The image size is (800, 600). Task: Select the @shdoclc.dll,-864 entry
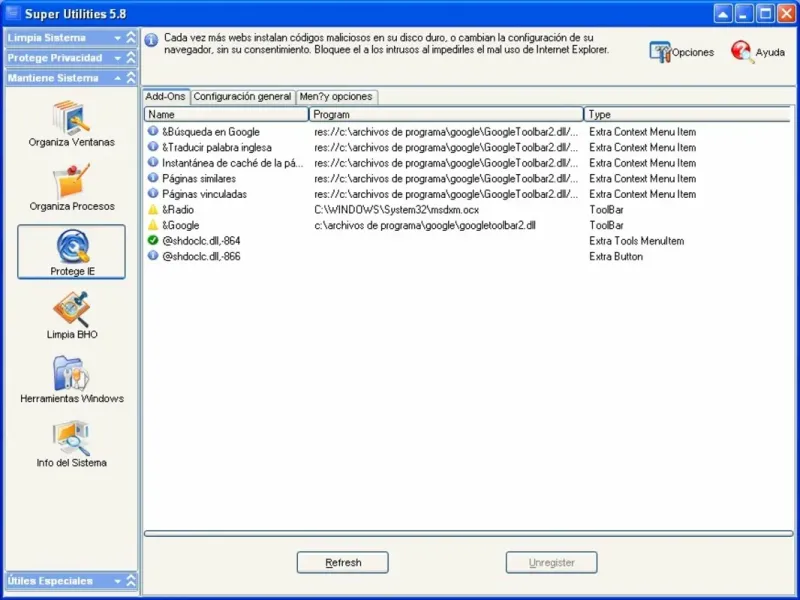(201, 241)
